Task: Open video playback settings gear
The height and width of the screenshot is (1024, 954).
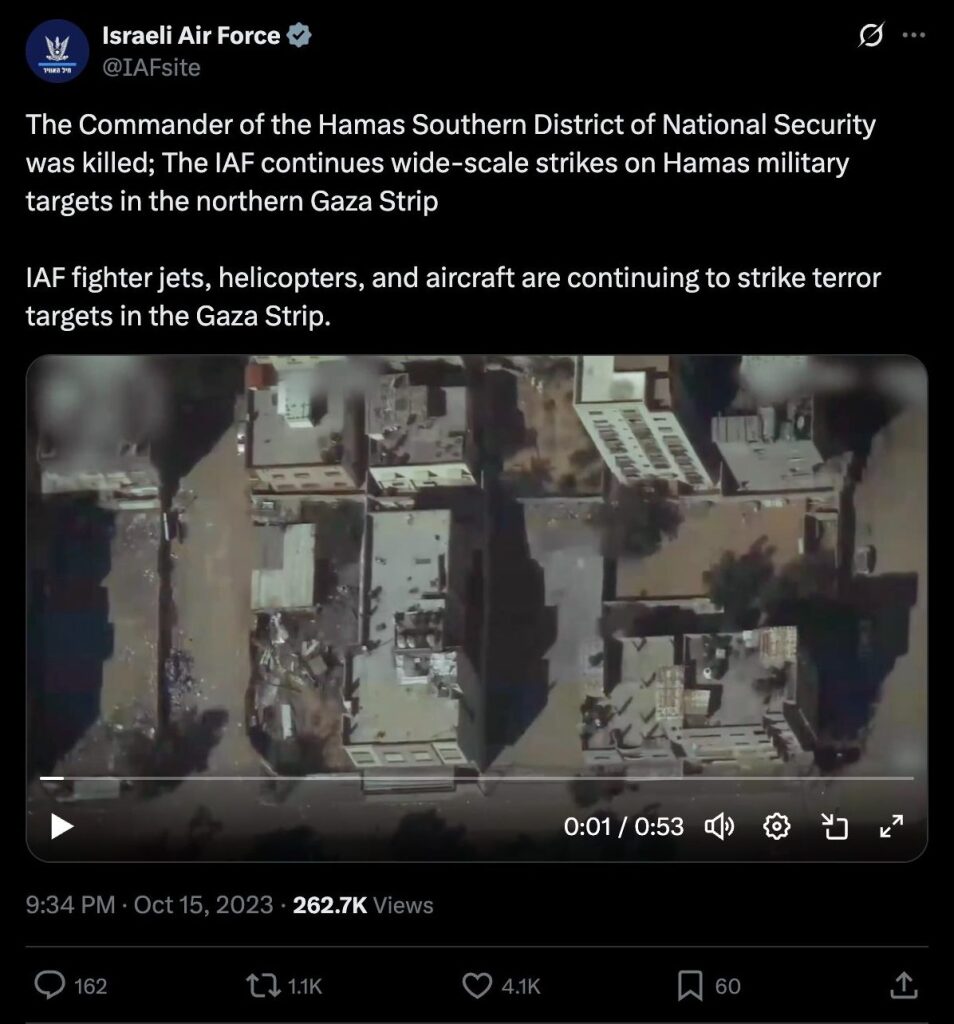Action: coord(776,827)
